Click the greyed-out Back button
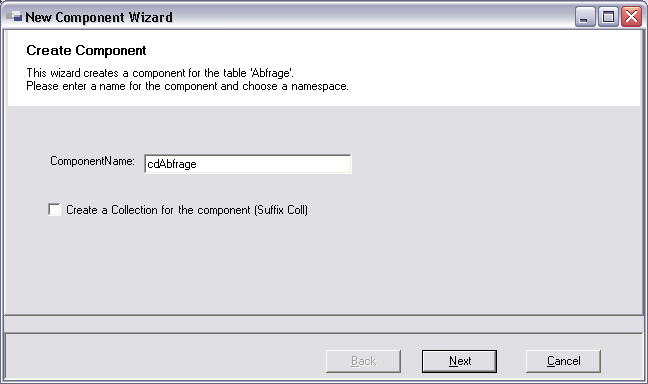Image resolution: width=648 pixels, height=384 pixels. [x=363, y=361]
